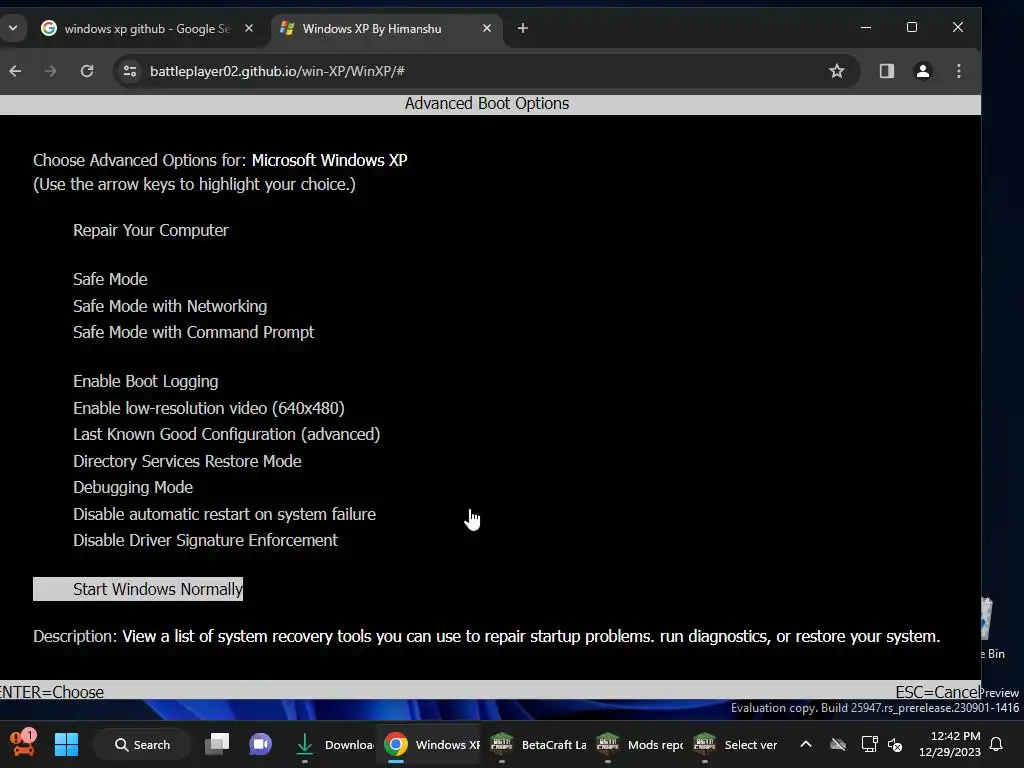Minimize the Chrome window
The height and width of the screenshot is (768, 1024).
(x=866, y=27)
